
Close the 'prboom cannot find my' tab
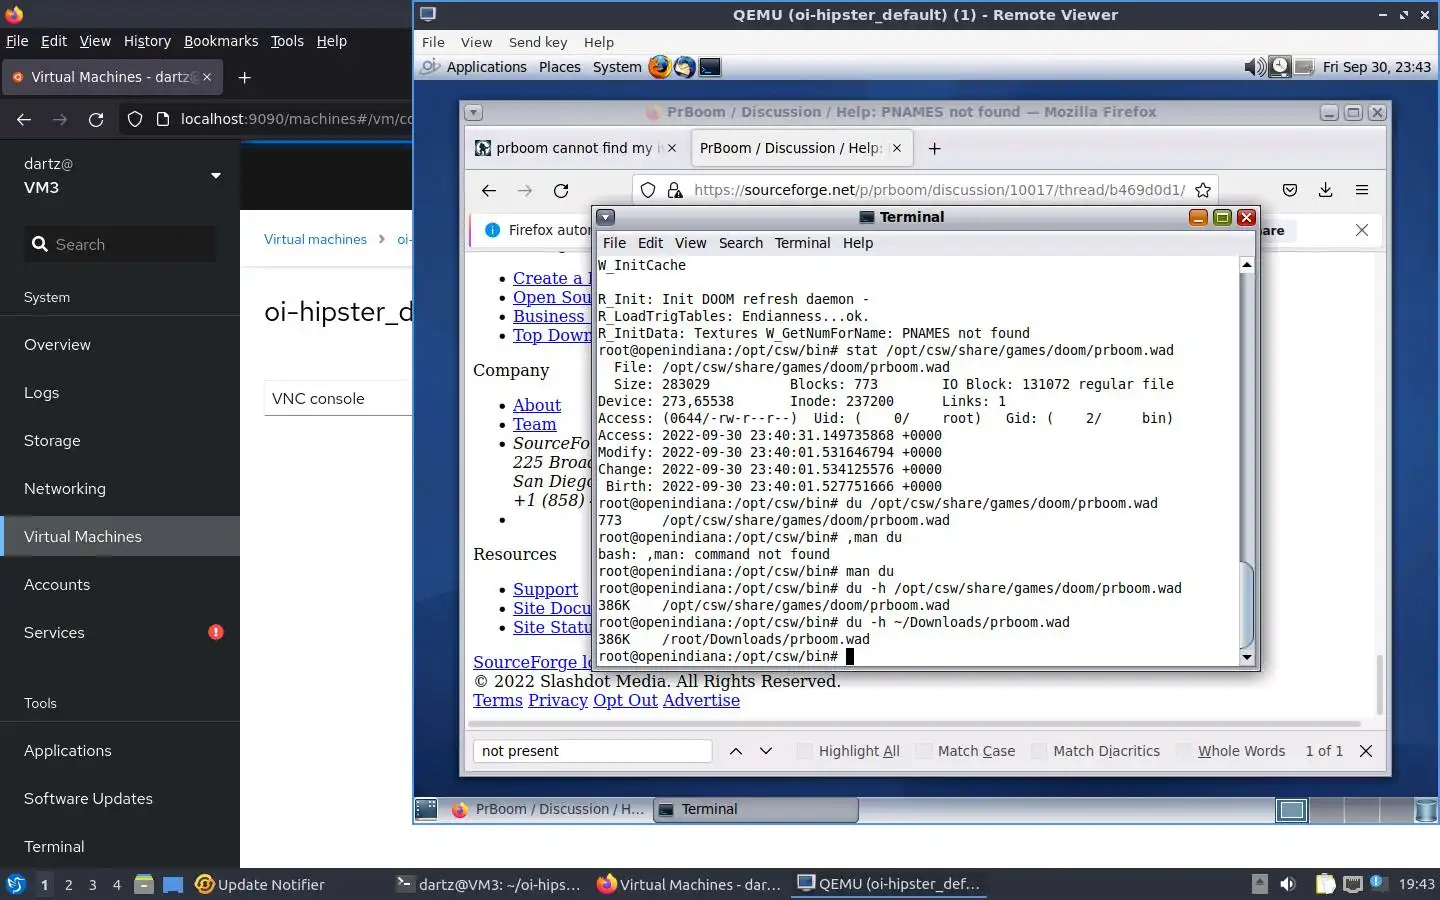coord(672,148)
